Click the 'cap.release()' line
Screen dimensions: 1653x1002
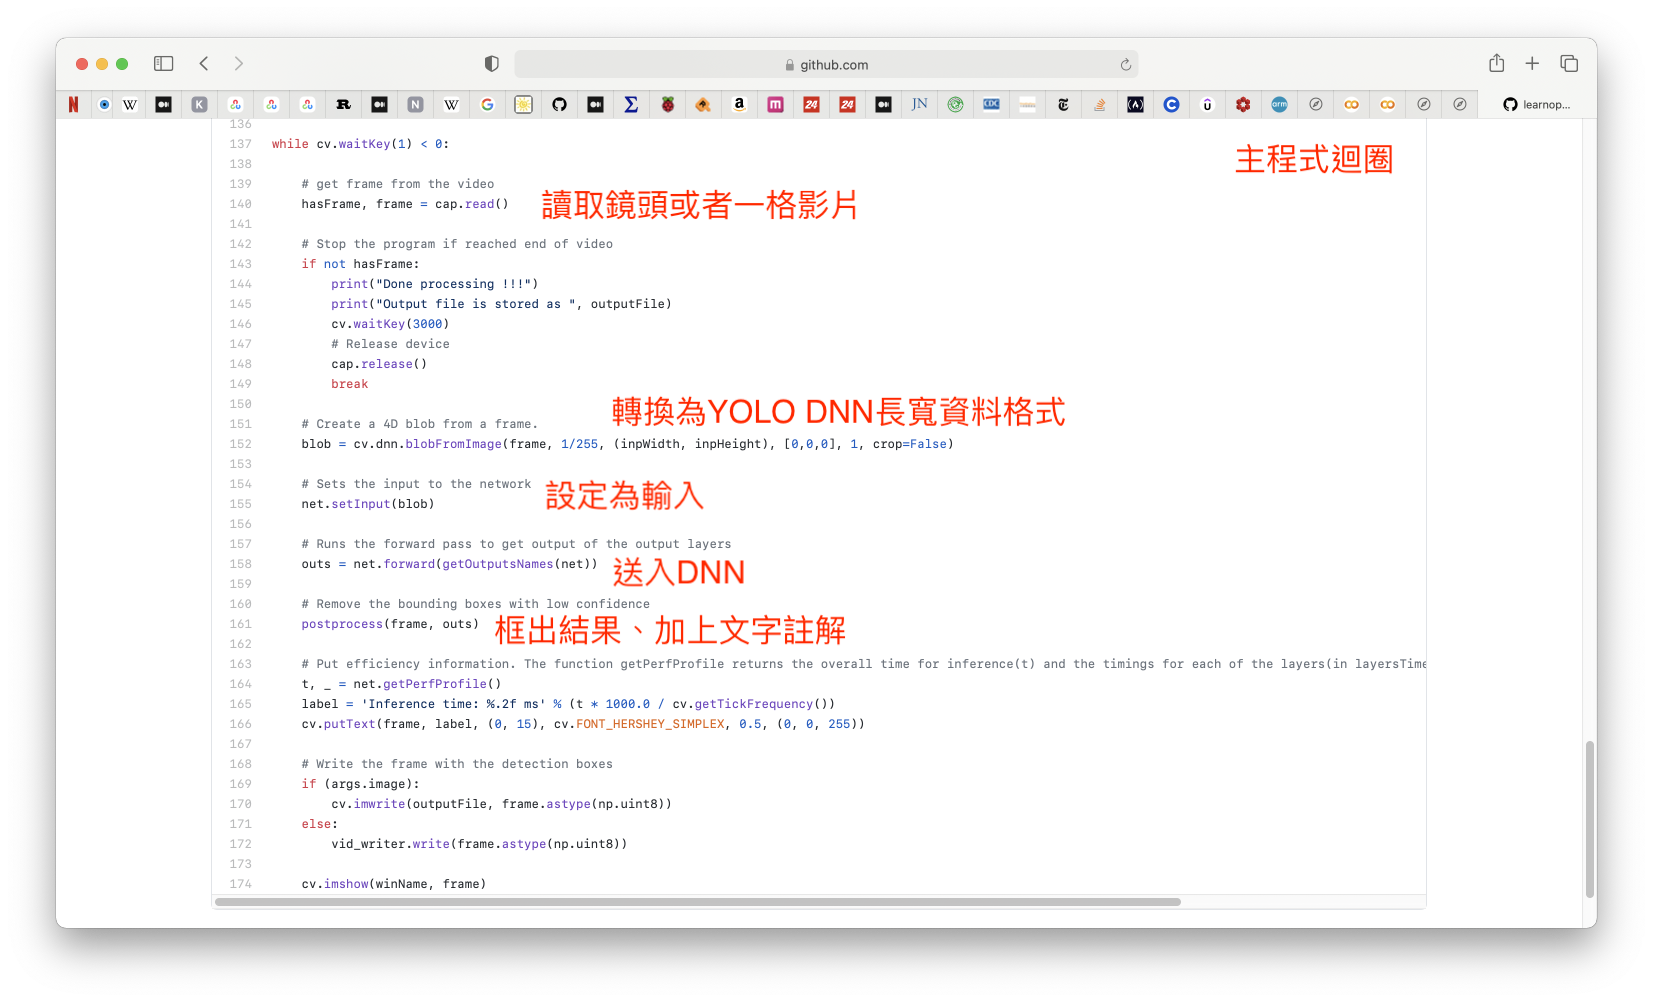coord(379,364)
